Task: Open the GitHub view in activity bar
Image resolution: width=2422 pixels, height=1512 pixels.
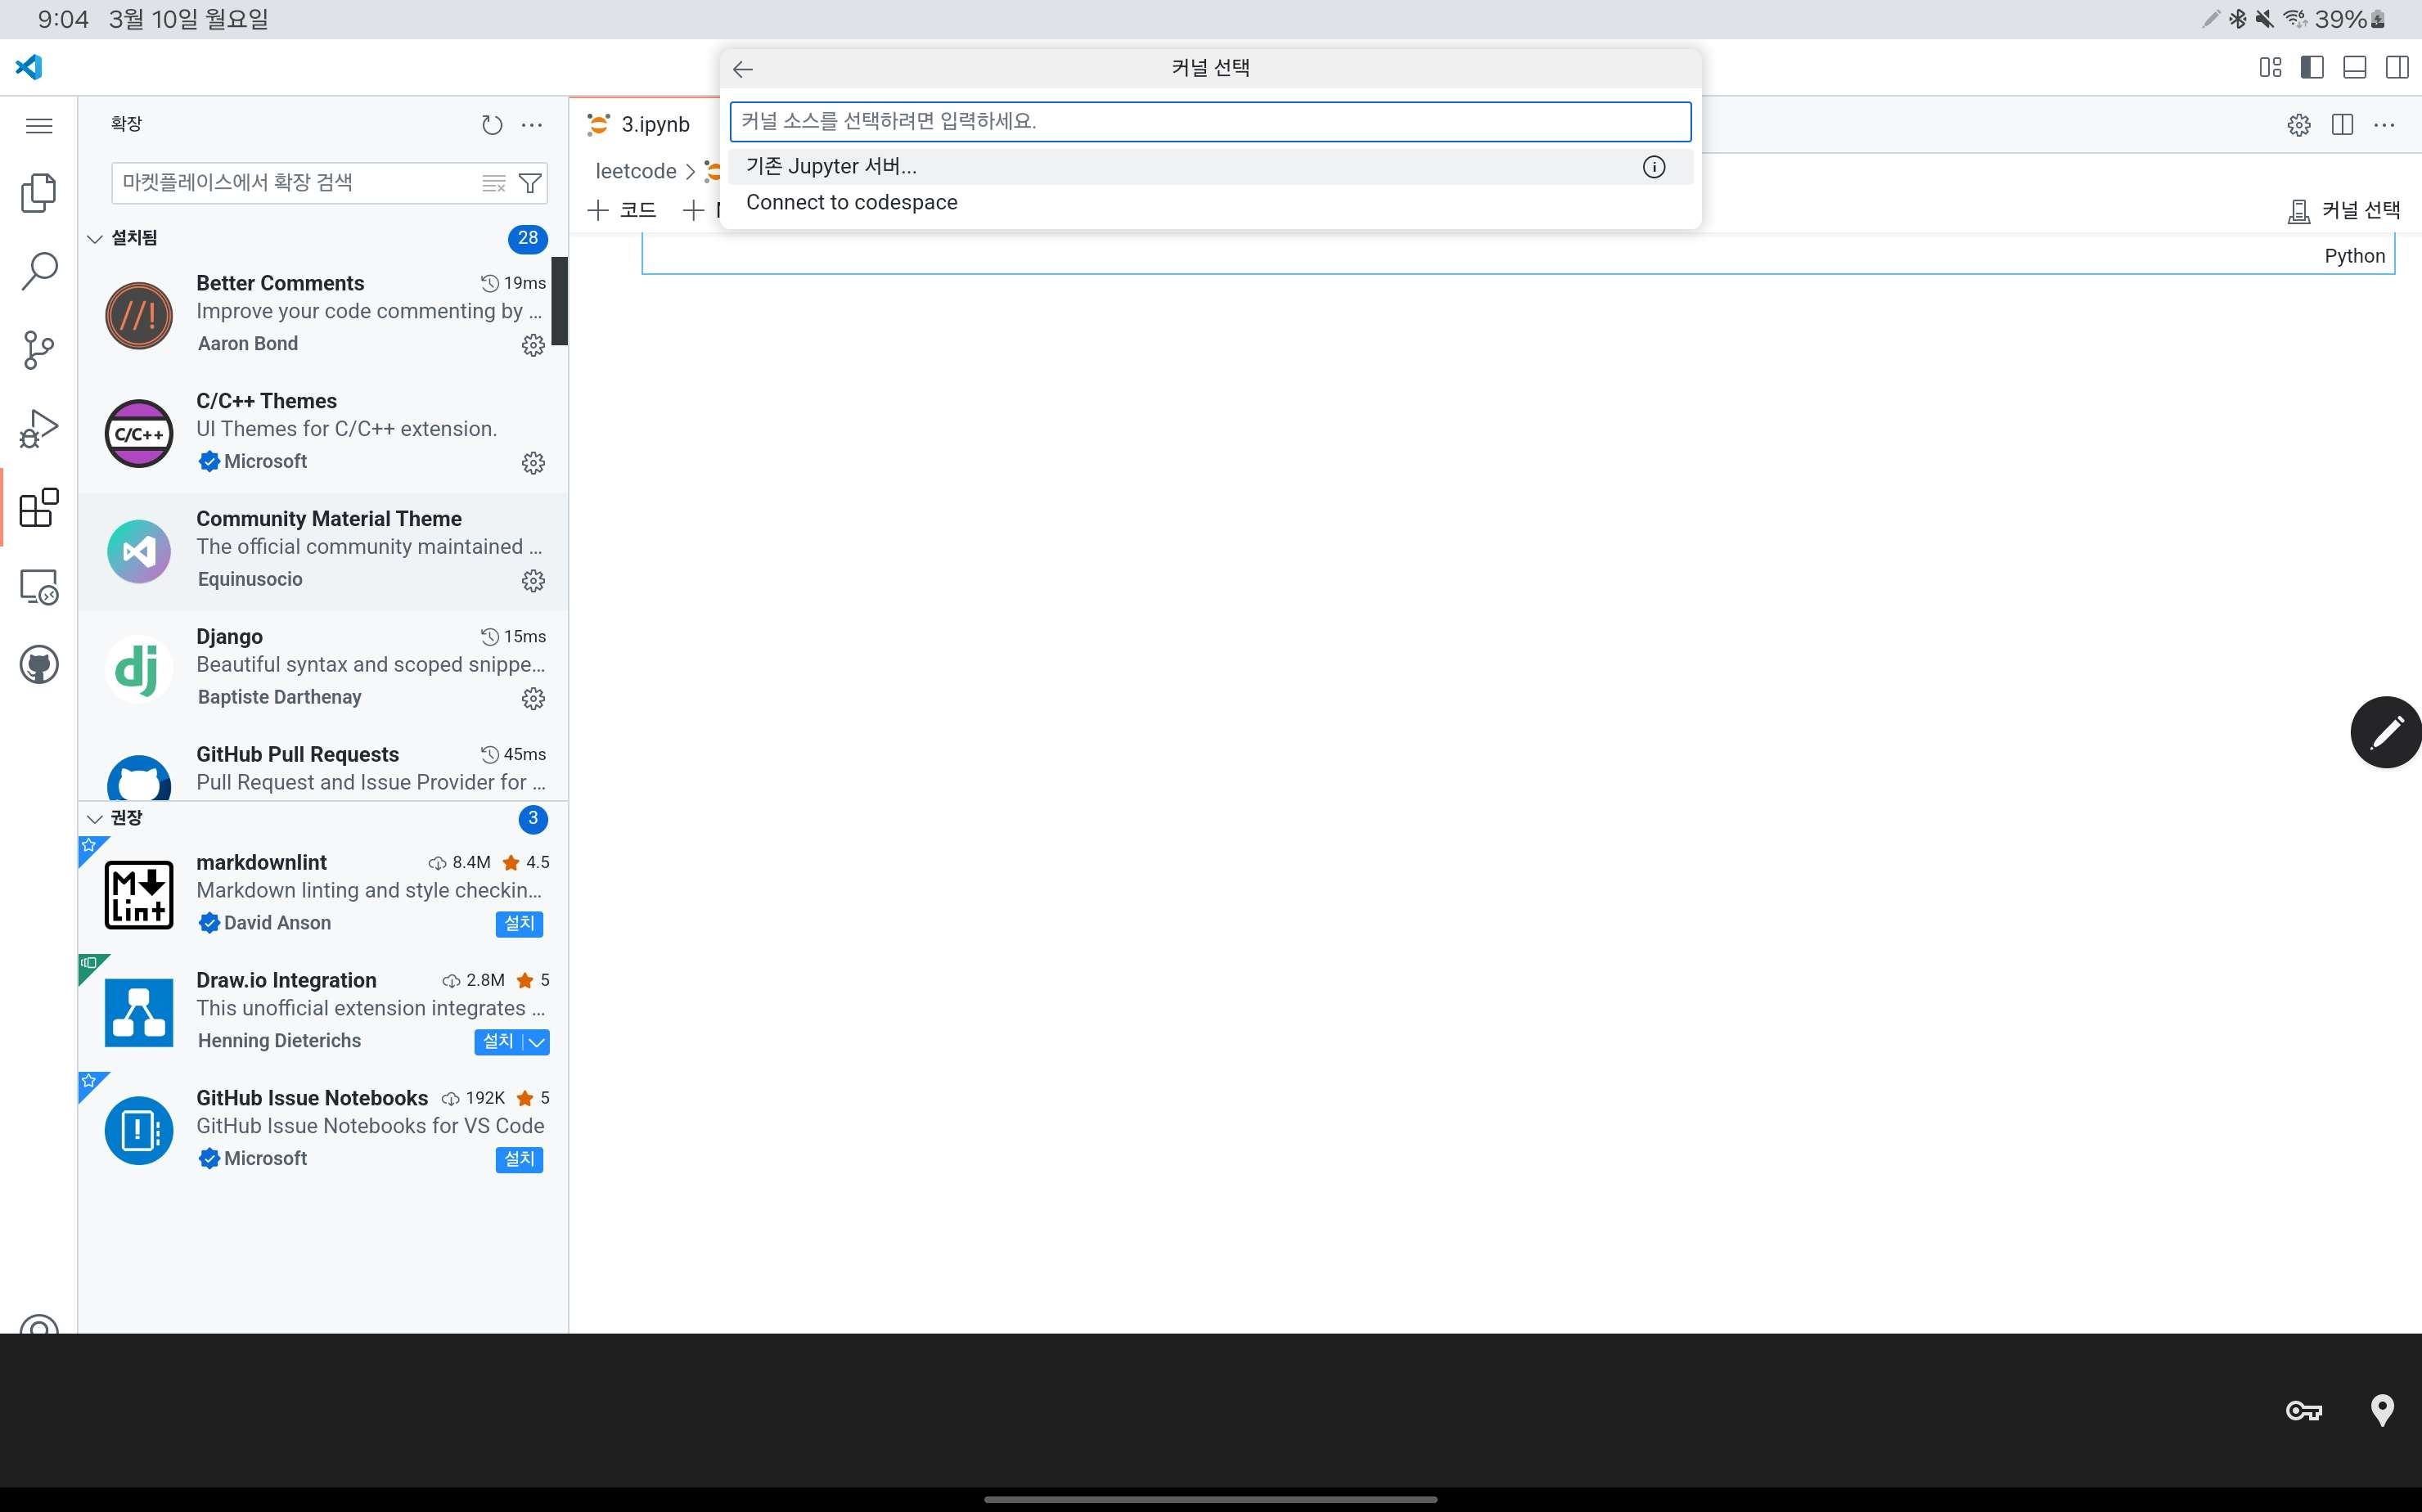Action: (x=39, y=665)
